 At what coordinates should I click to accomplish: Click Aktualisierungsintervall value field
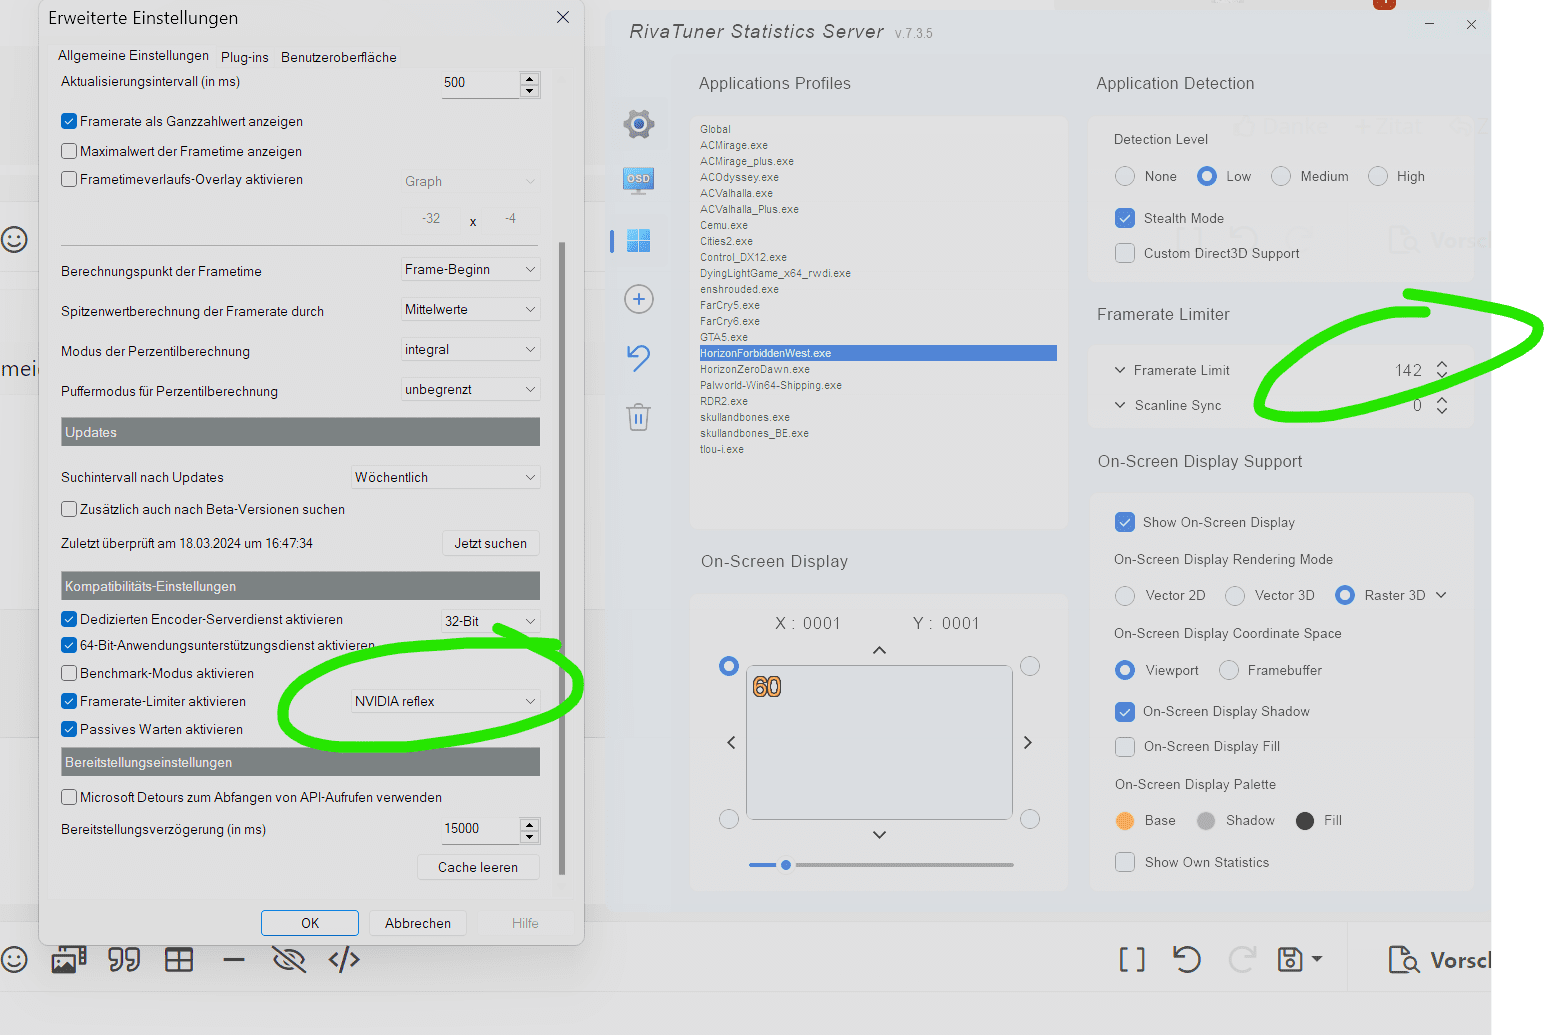[x=481, y=83]
